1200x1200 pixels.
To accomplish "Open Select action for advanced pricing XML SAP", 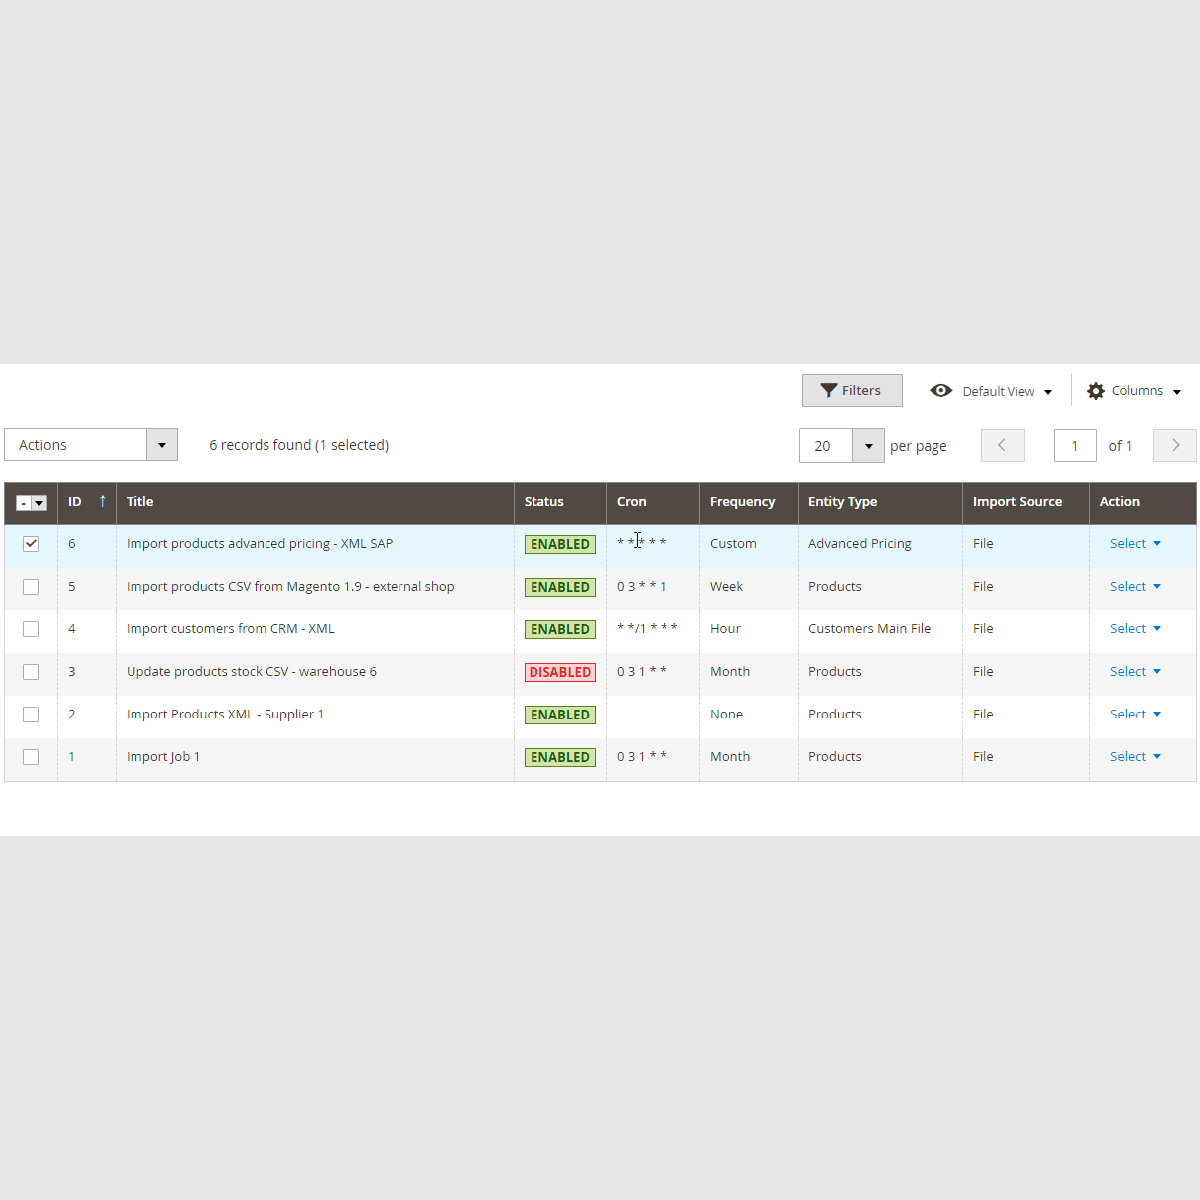I will coord(1135,544).
